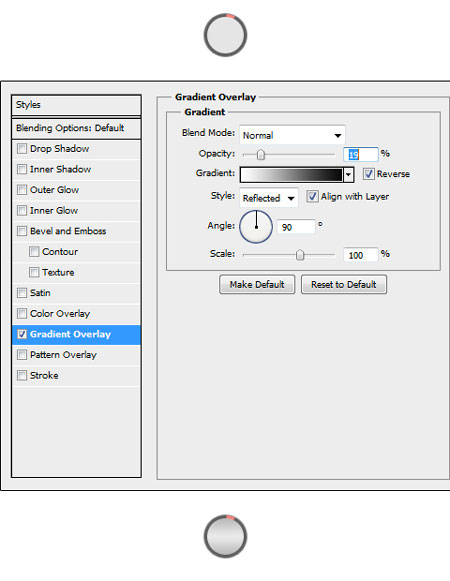Click the flat gray knob above the dialog

pos(225,35)
